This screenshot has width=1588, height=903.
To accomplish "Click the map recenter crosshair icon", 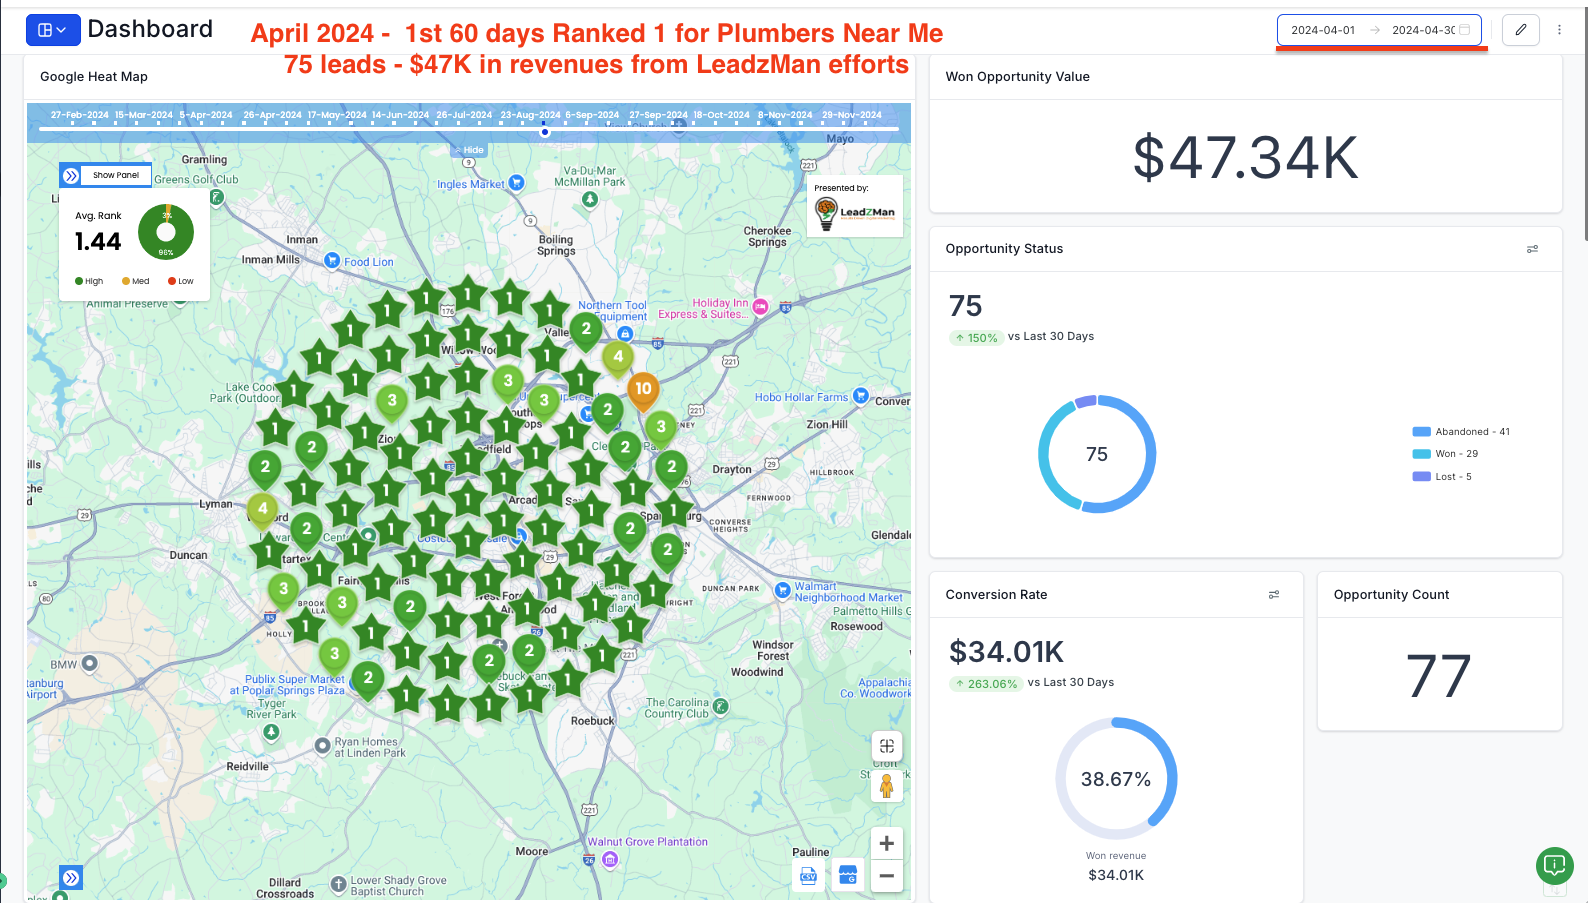I will click(x=886, y=746).
